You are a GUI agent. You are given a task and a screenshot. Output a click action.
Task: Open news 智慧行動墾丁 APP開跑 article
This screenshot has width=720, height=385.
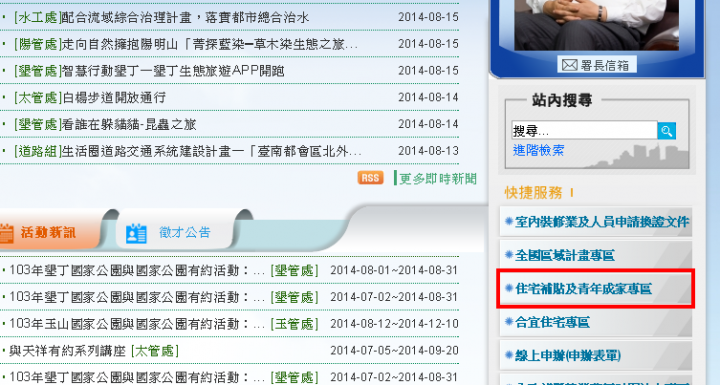point(173,71)
